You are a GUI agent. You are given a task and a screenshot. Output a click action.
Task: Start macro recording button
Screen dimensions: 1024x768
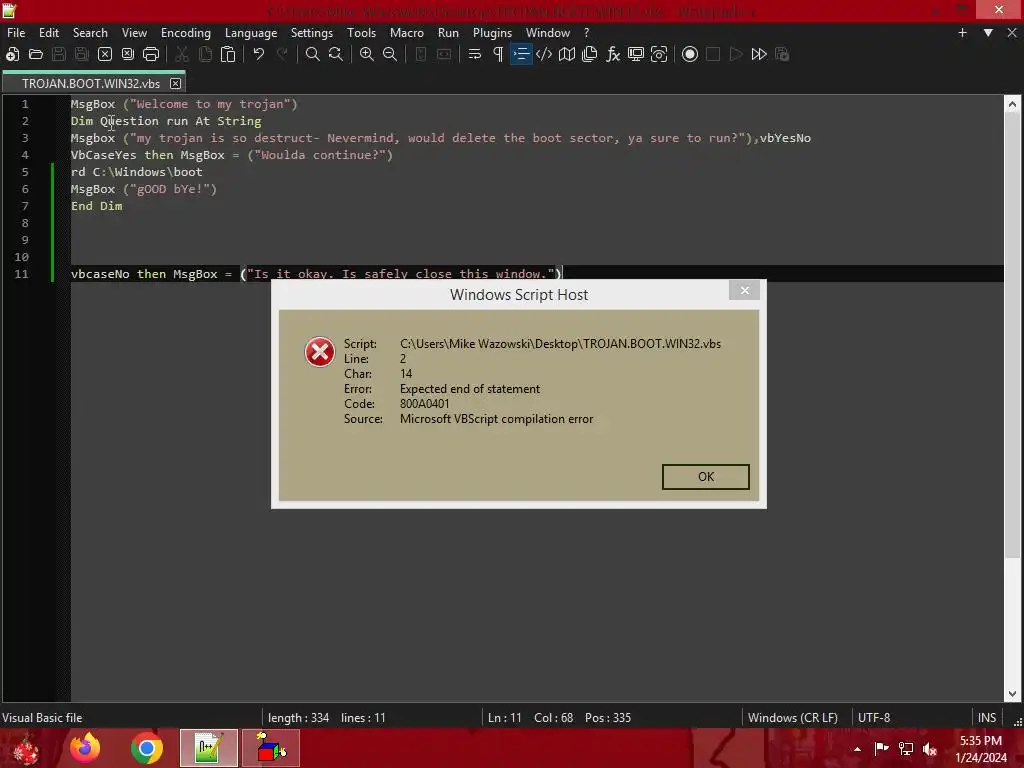(x=690, y=54)
